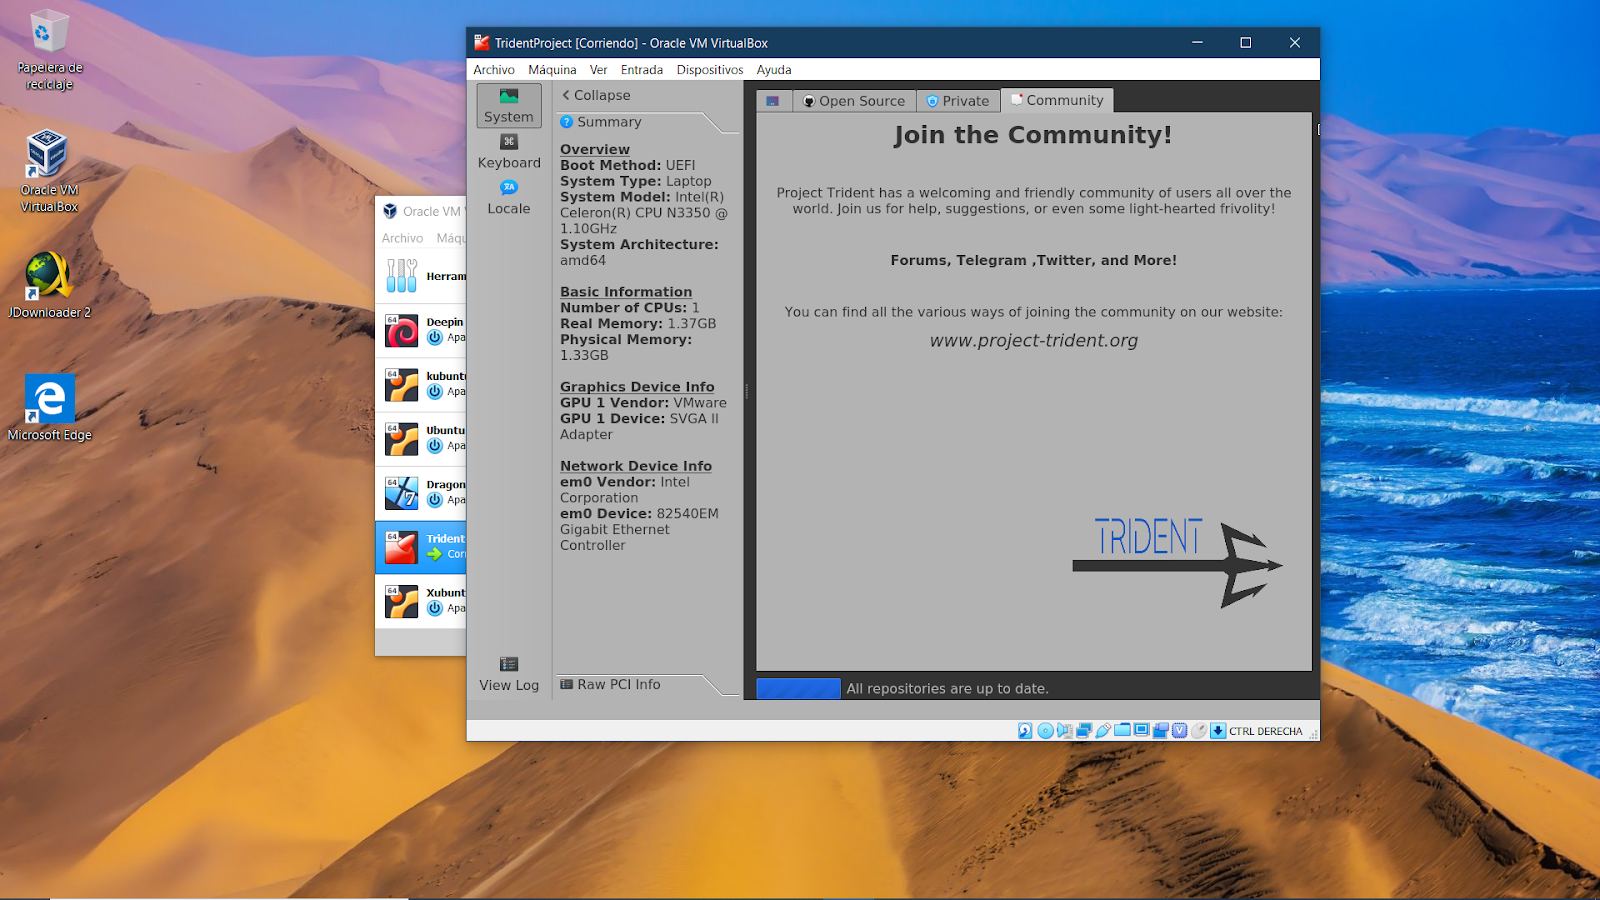
Task: Open the Máquina menu in TridentProject window
Action: coord(552,70)
